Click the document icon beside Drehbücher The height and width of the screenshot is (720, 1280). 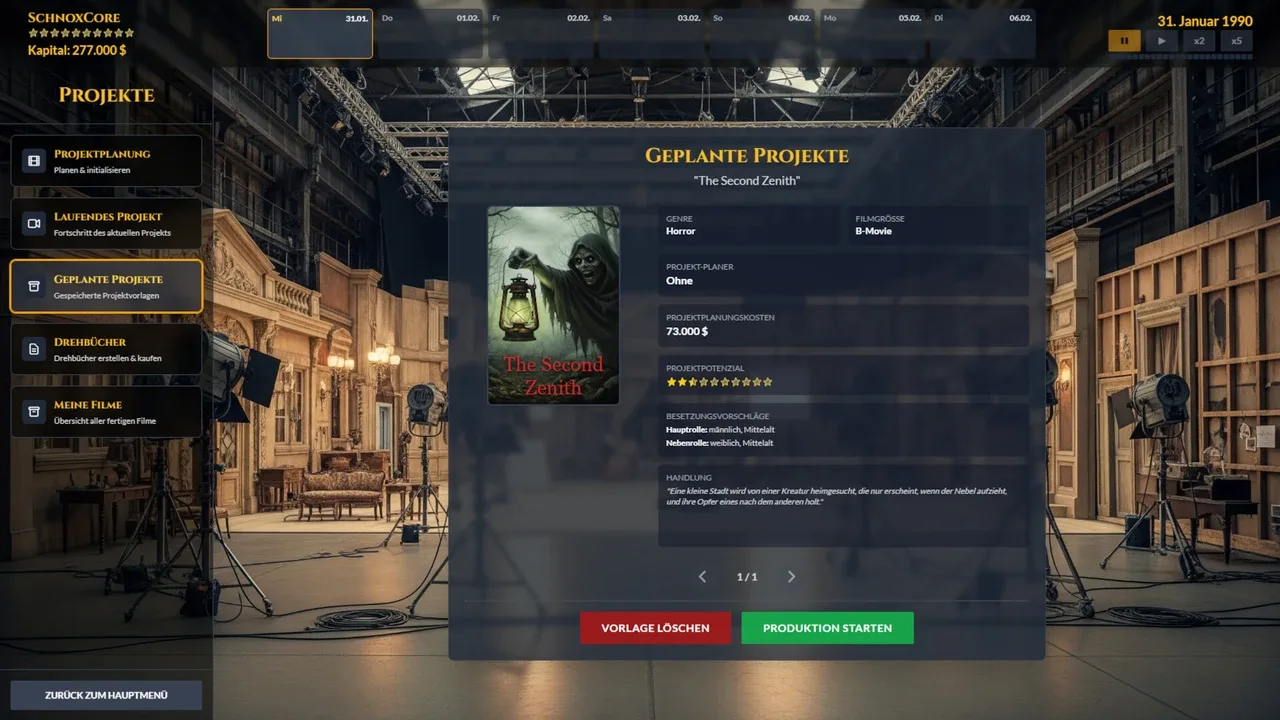tap(34, 349)
